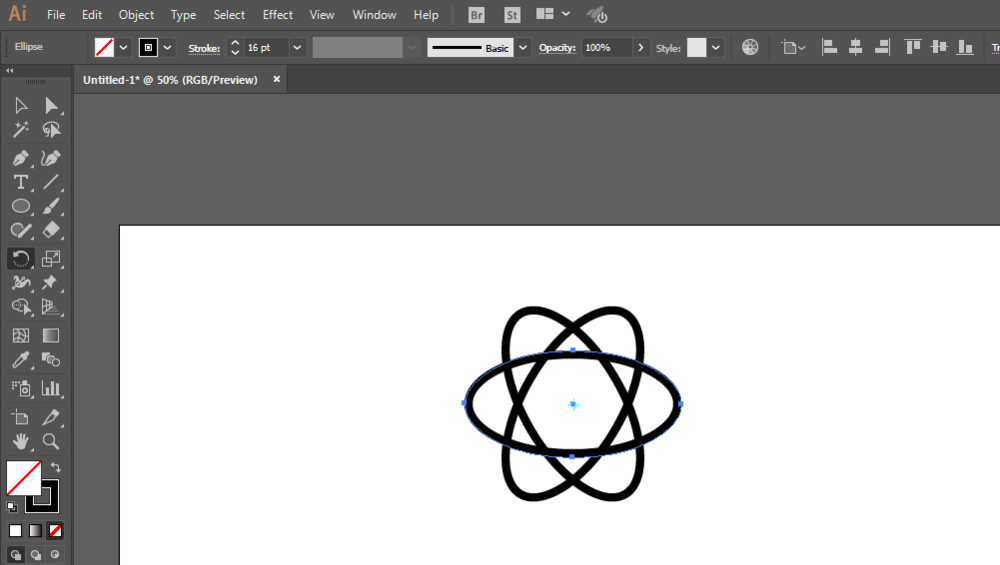Expand stroke weight dropdown beside 16 pt
The height and width of the screenshot is (565, 1000).
coord(297,48)
